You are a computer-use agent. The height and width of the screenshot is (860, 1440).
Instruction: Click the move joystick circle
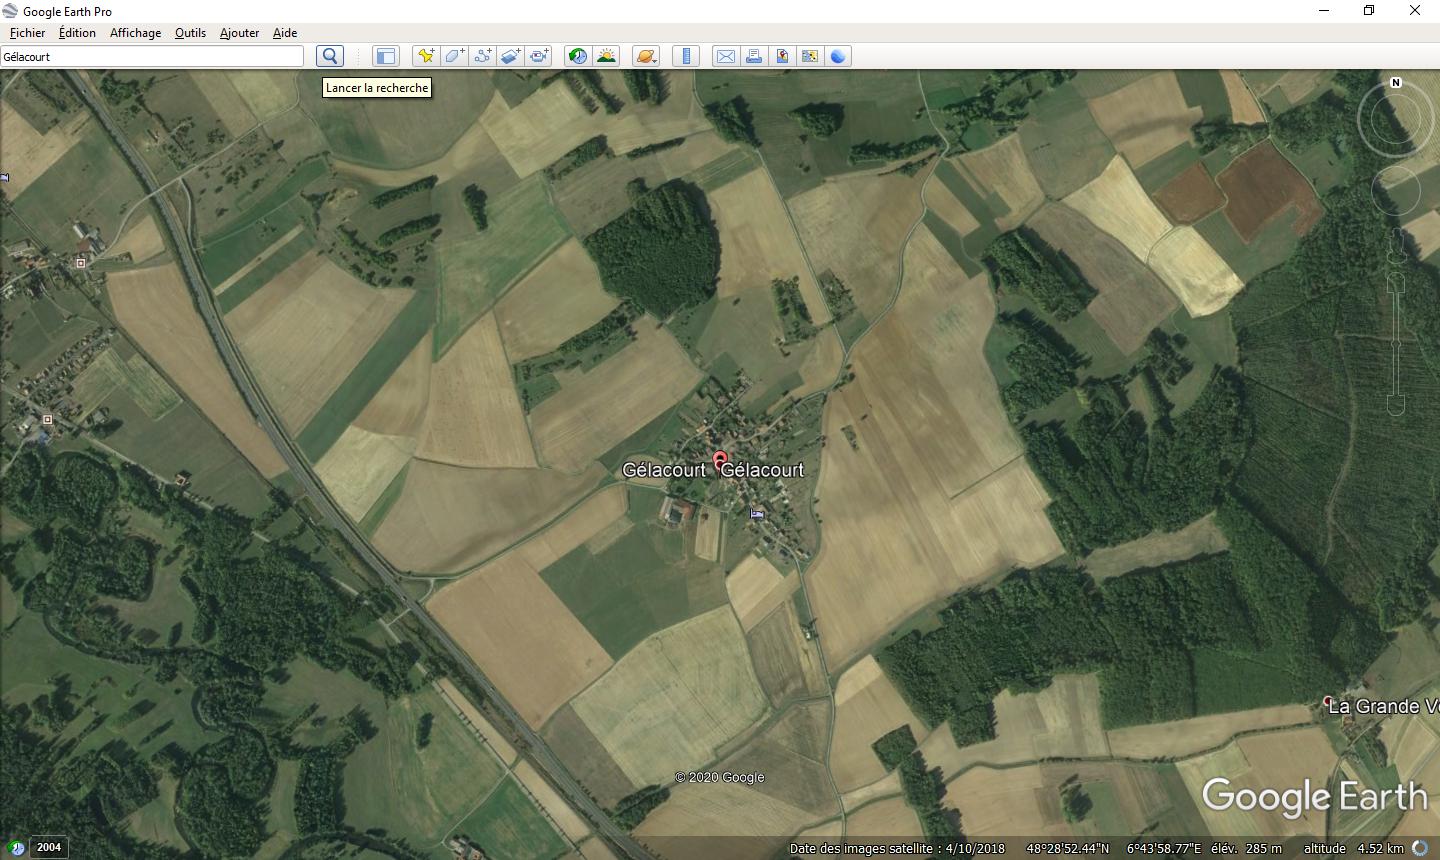(1396, 191)
